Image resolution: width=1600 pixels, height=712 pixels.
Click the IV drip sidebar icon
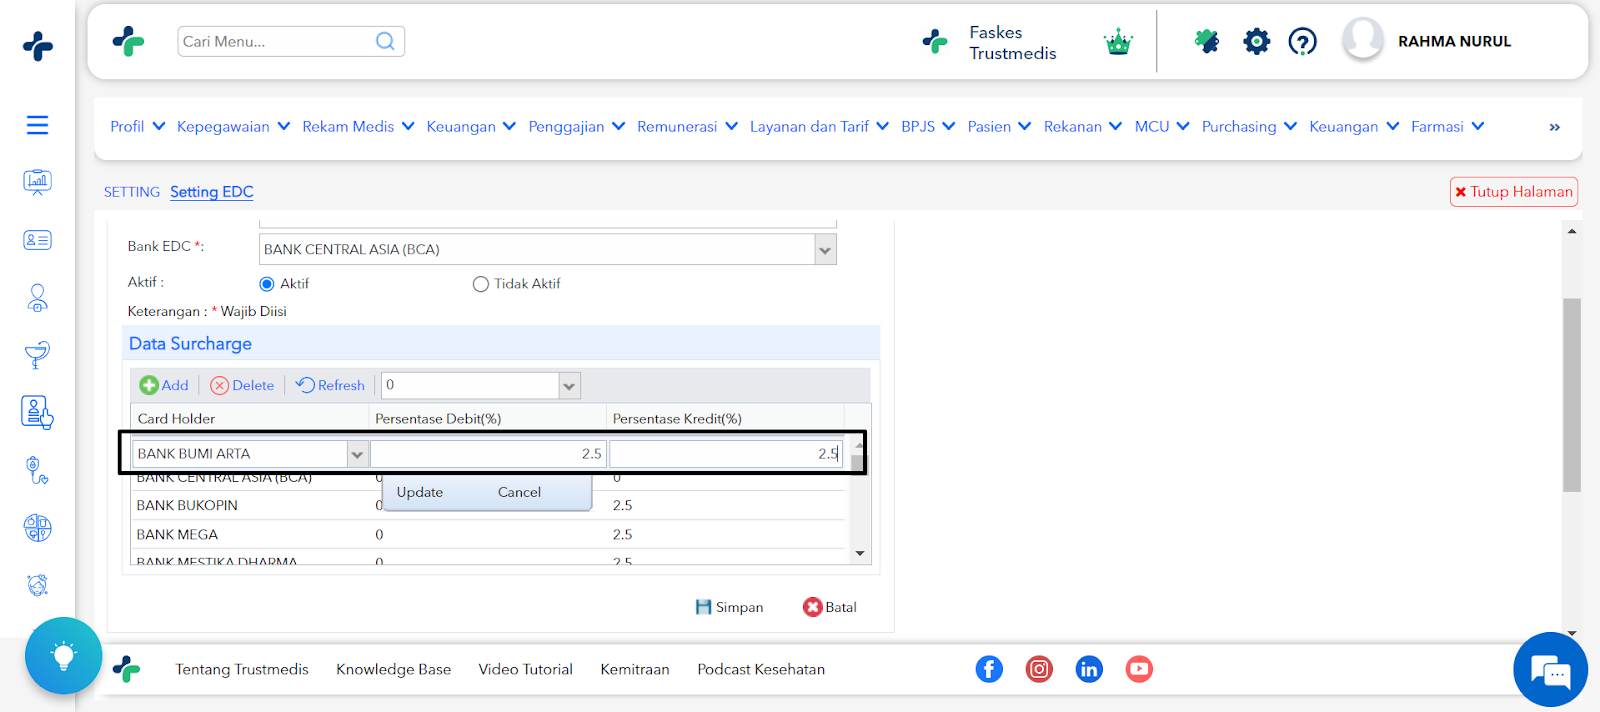[37, 470]
